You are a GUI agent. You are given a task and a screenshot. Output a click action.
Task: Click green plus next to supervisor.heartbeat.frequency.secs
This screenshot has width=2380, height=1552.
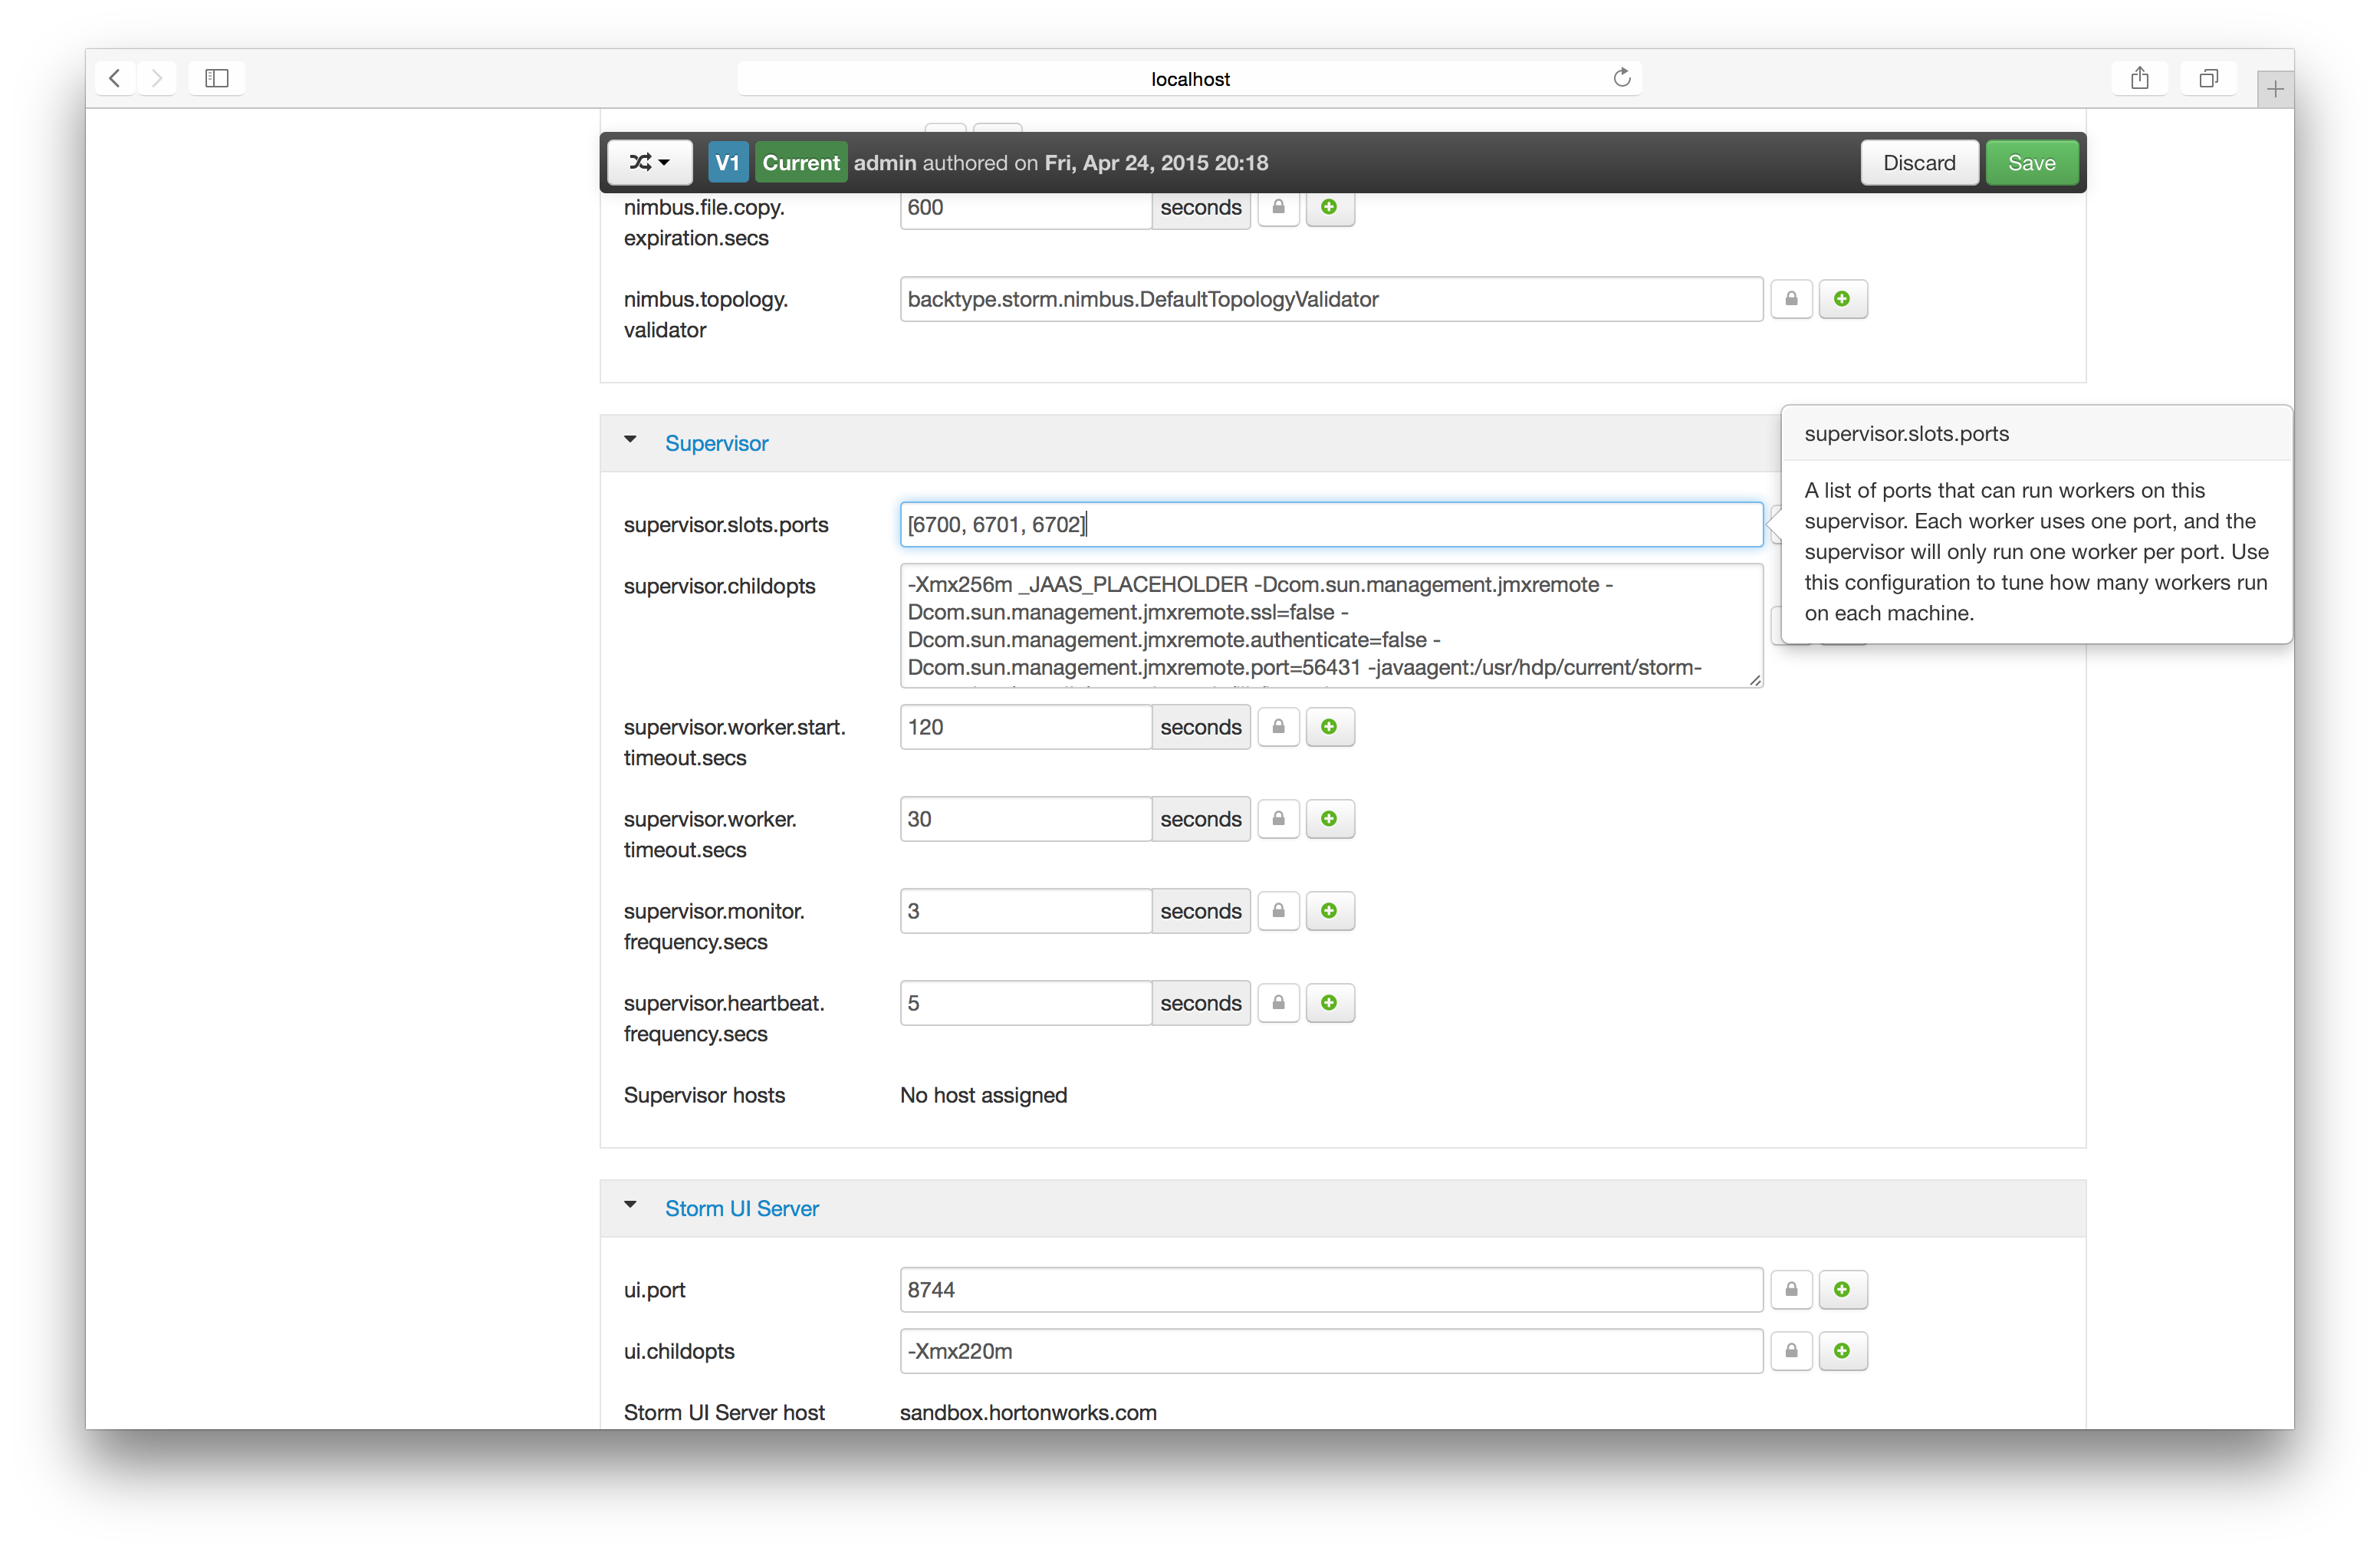click(x=1329, y=1003)
